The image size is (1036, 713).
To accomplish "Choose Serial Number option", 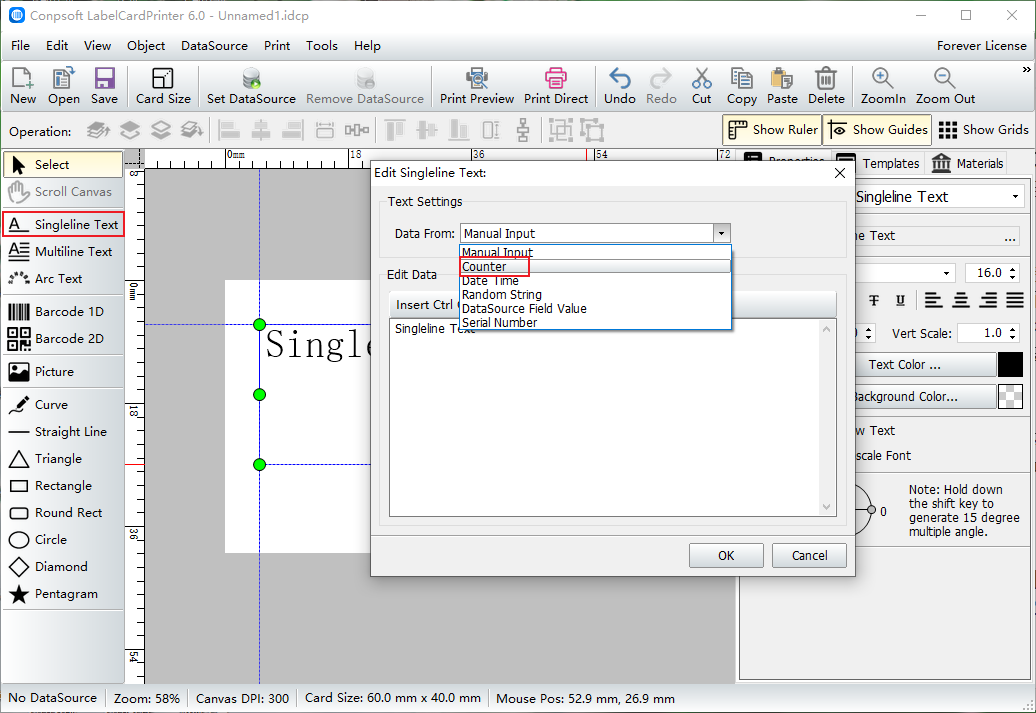I will tap(595, 322).
